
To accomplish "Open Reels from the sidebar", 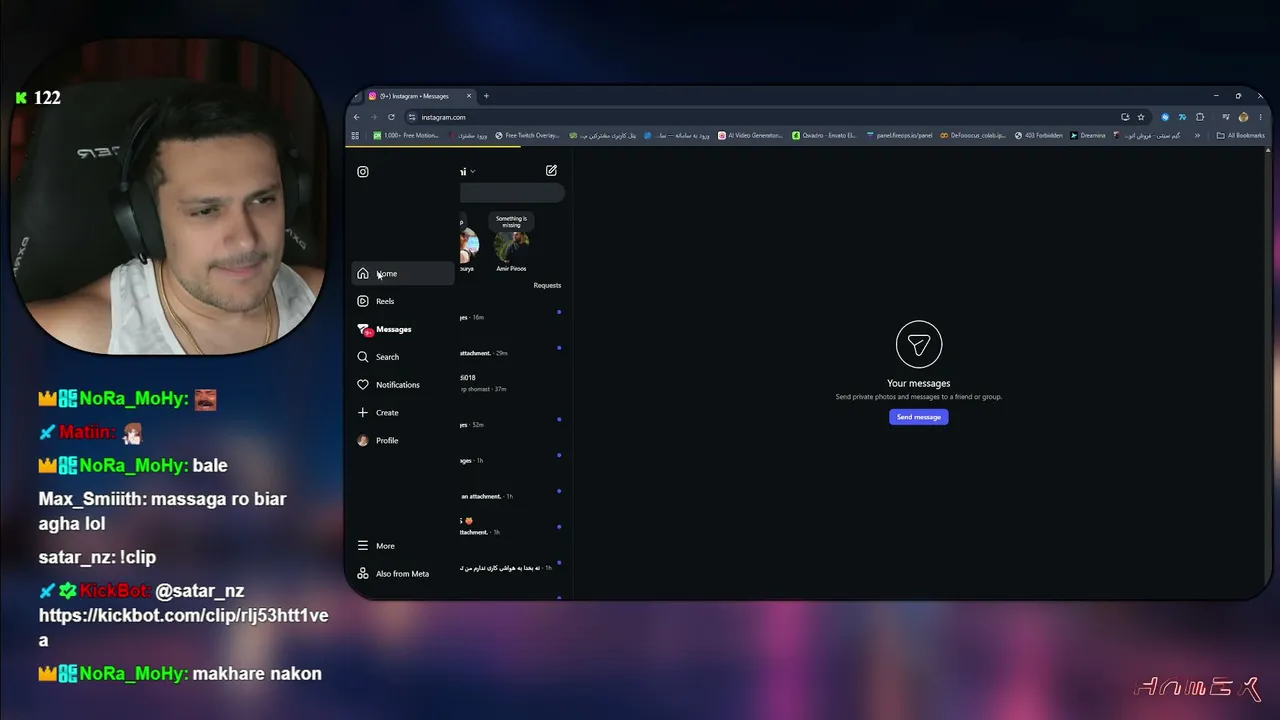I will pos(403,301).
